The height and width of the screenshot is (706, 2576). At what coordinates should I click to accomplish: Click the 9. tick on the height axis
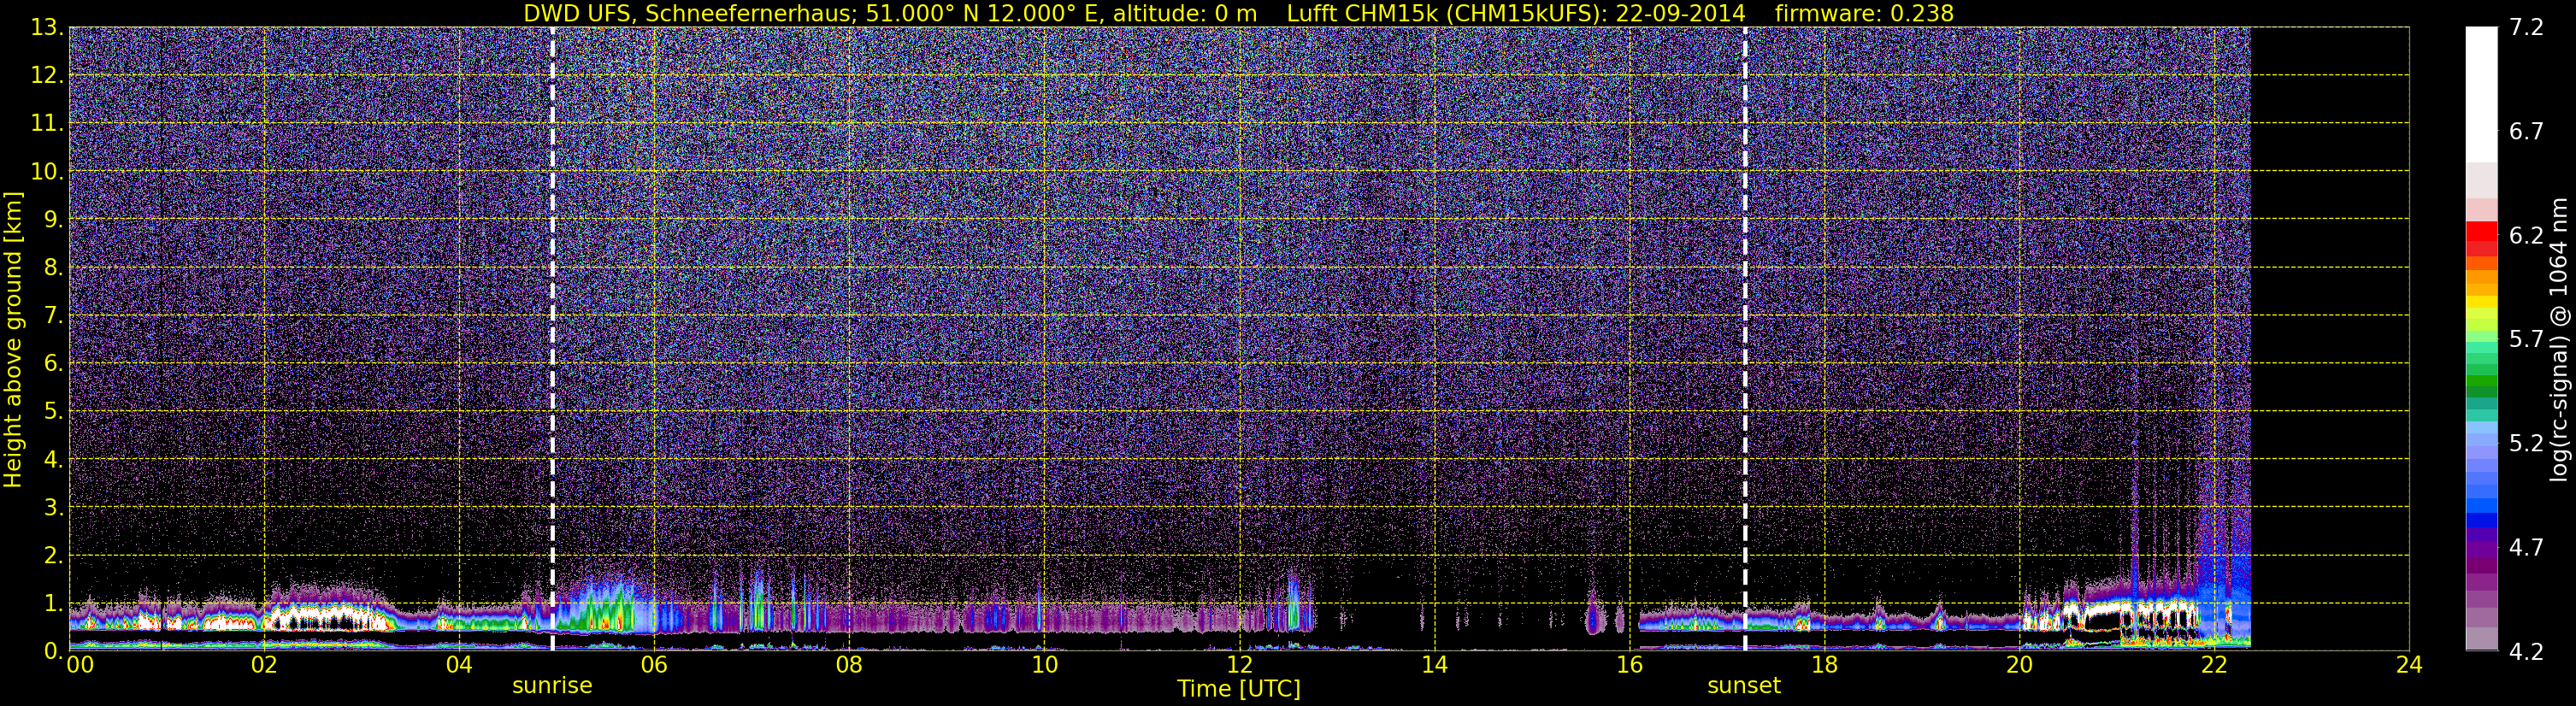pos(53,220)
